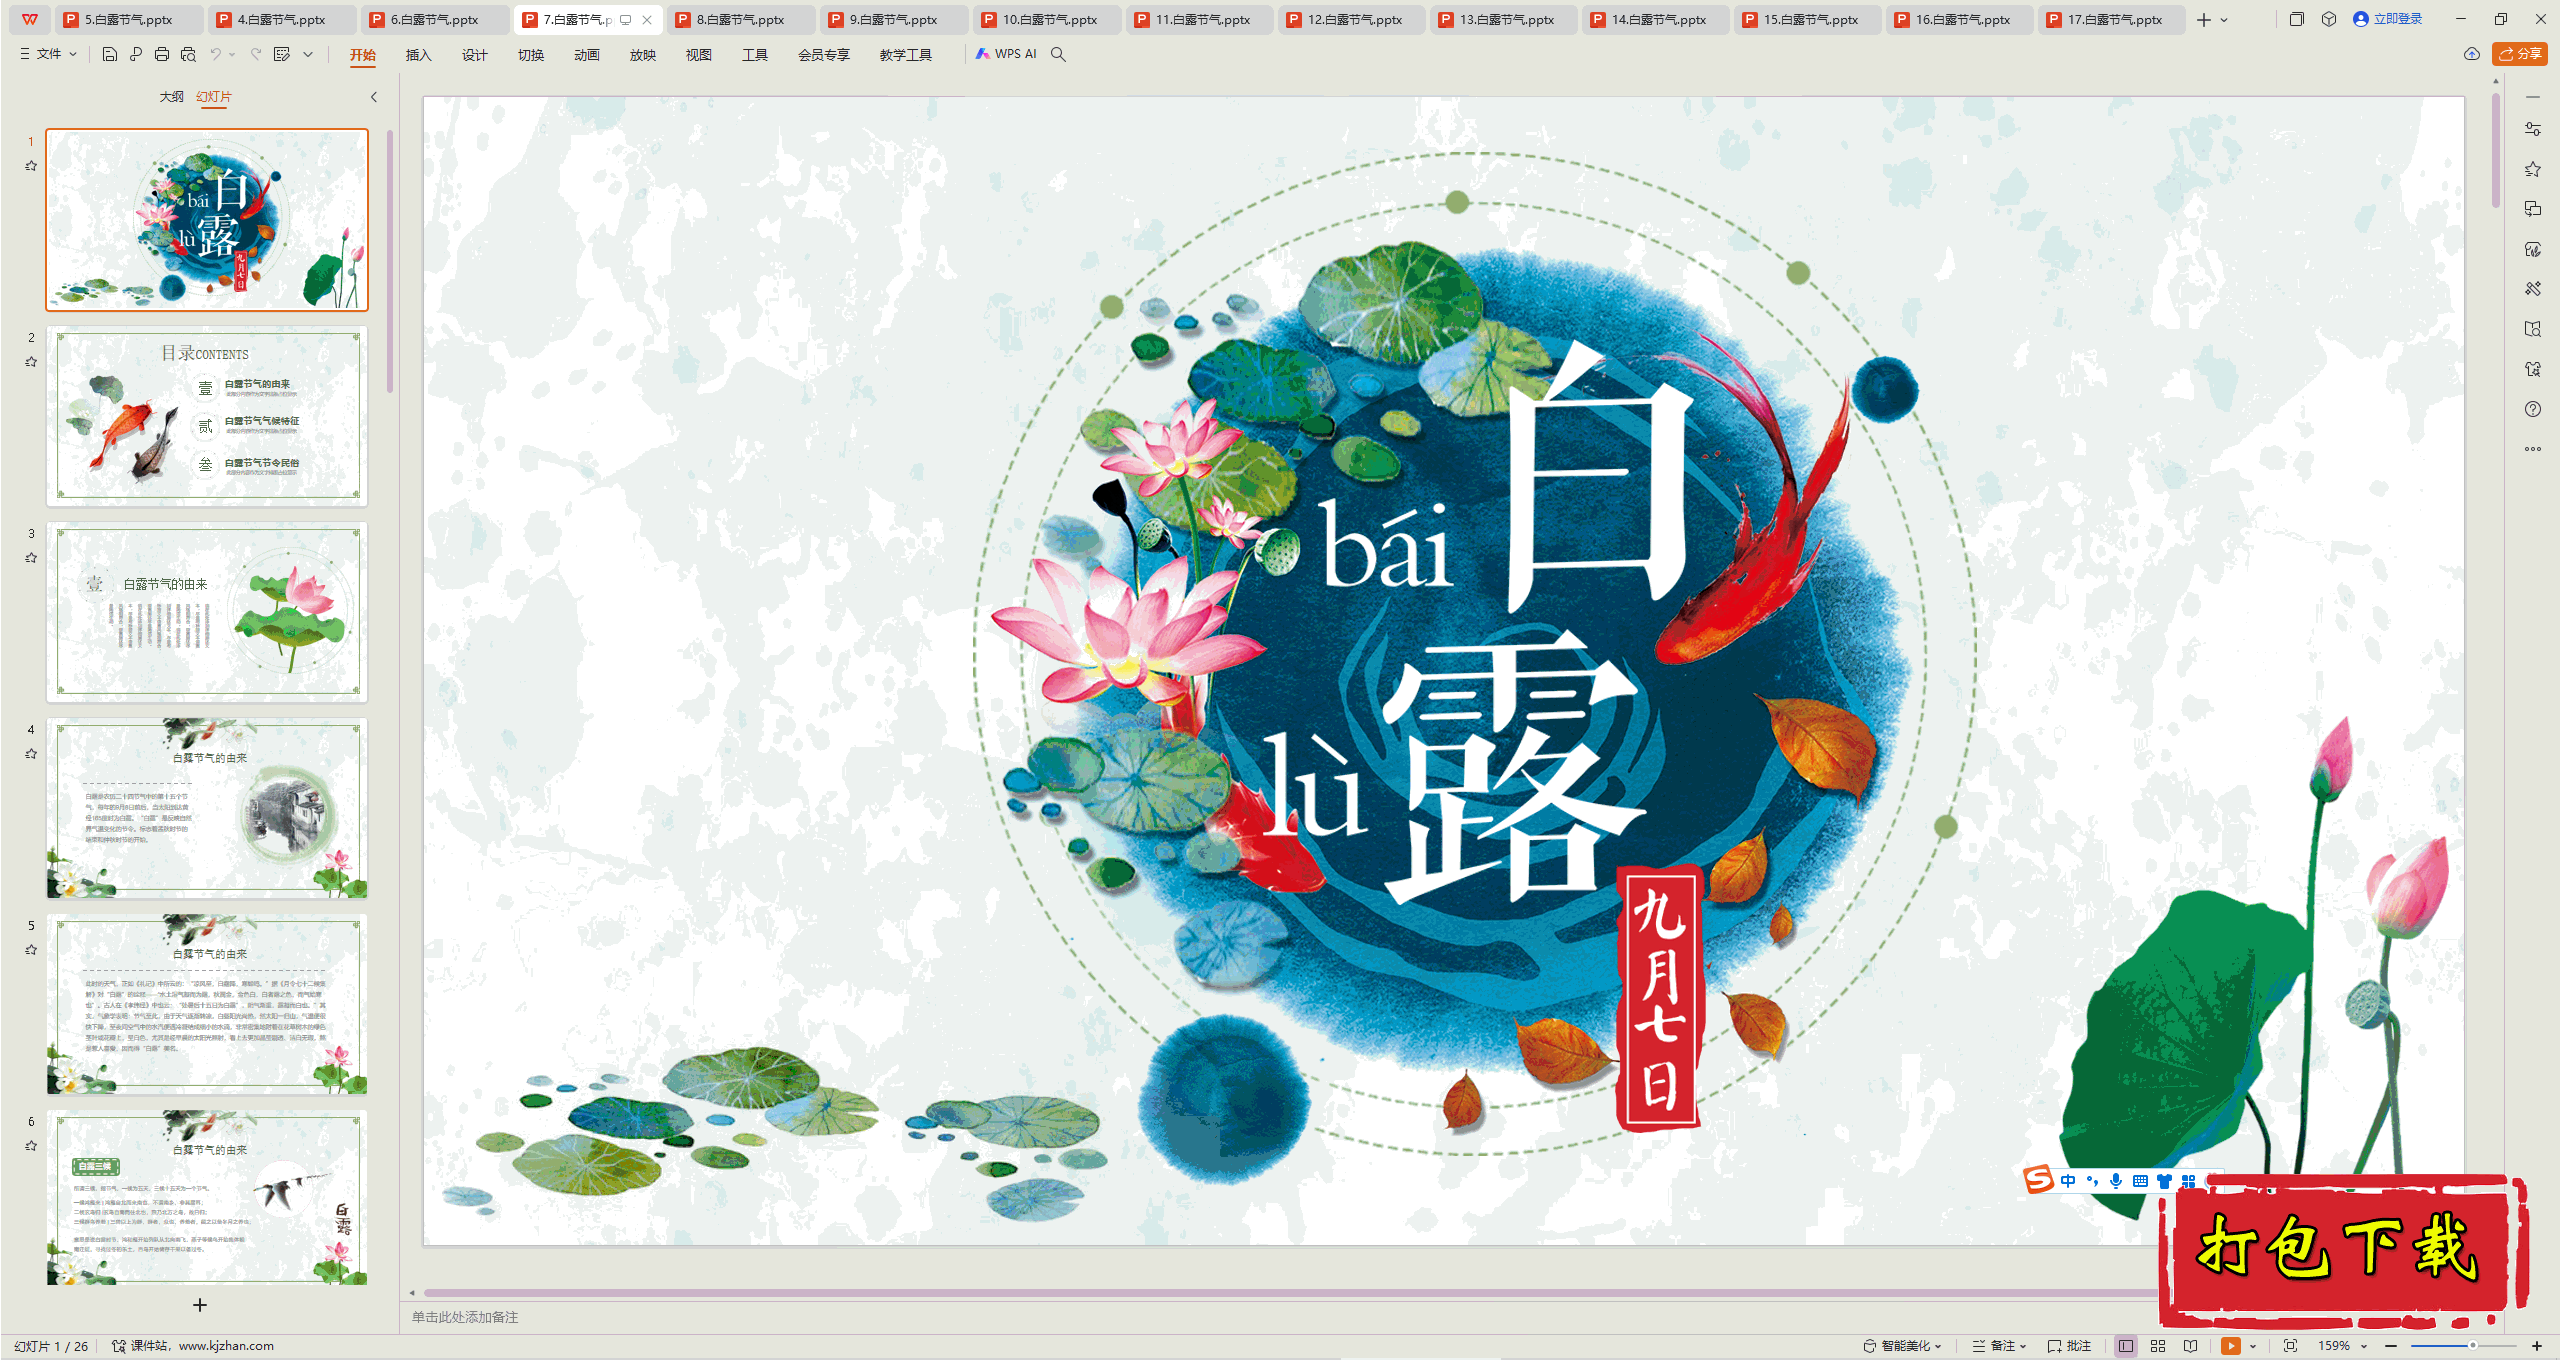Click the export-to-PDF icon beside save
2560x1360 pixels.
tap(136, 54)
